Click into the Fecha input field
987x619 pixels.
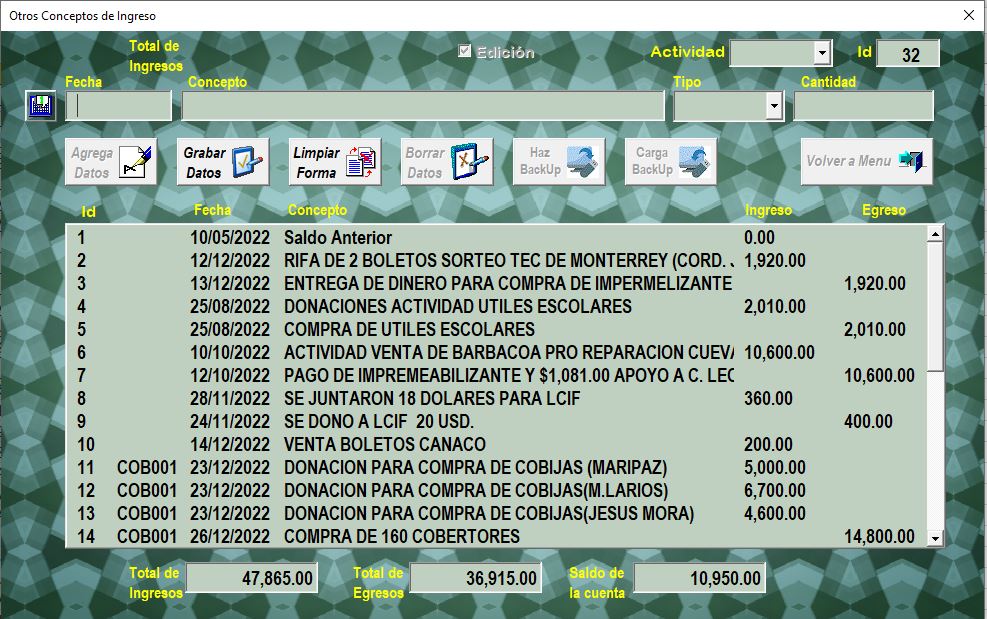pos(119,106)
